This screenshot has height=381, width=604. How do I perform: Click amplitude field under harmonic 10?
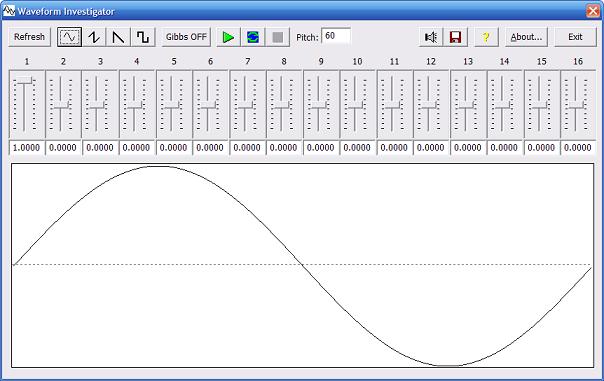[357, 148]
